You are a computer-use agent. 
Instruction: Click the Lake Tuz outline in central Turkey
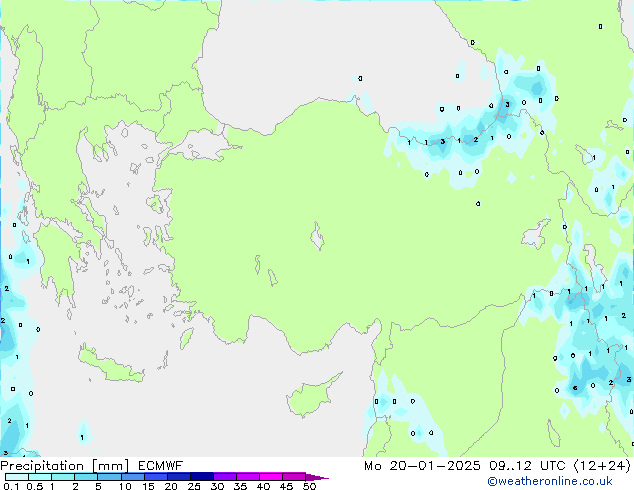pyautogui.click(x=320, y=240)
